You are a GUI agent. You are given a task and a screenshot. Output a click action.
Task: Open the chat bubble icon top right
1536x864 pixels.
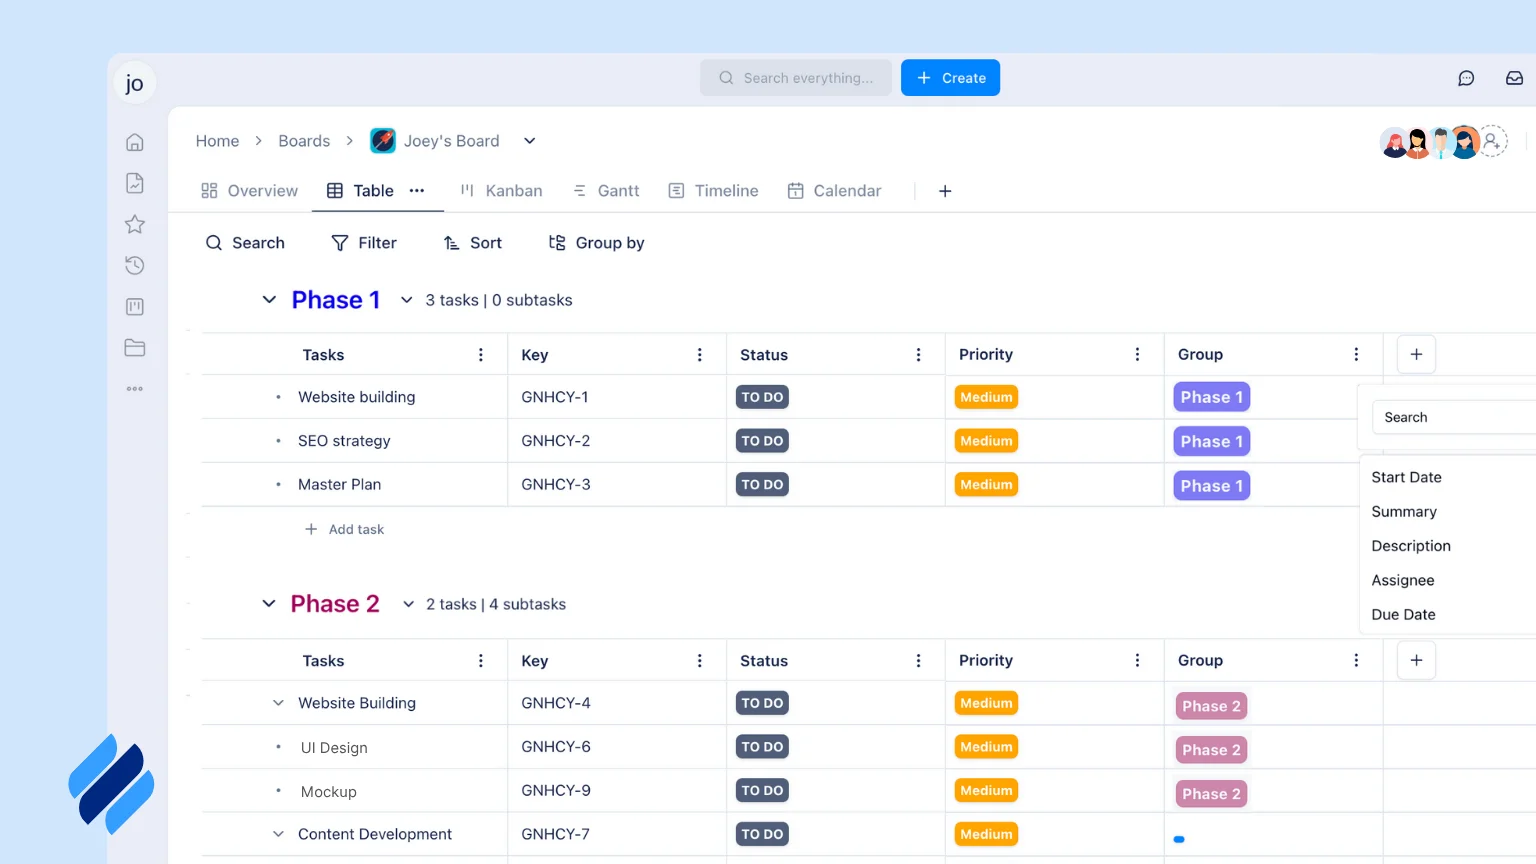coord(1466,77)
